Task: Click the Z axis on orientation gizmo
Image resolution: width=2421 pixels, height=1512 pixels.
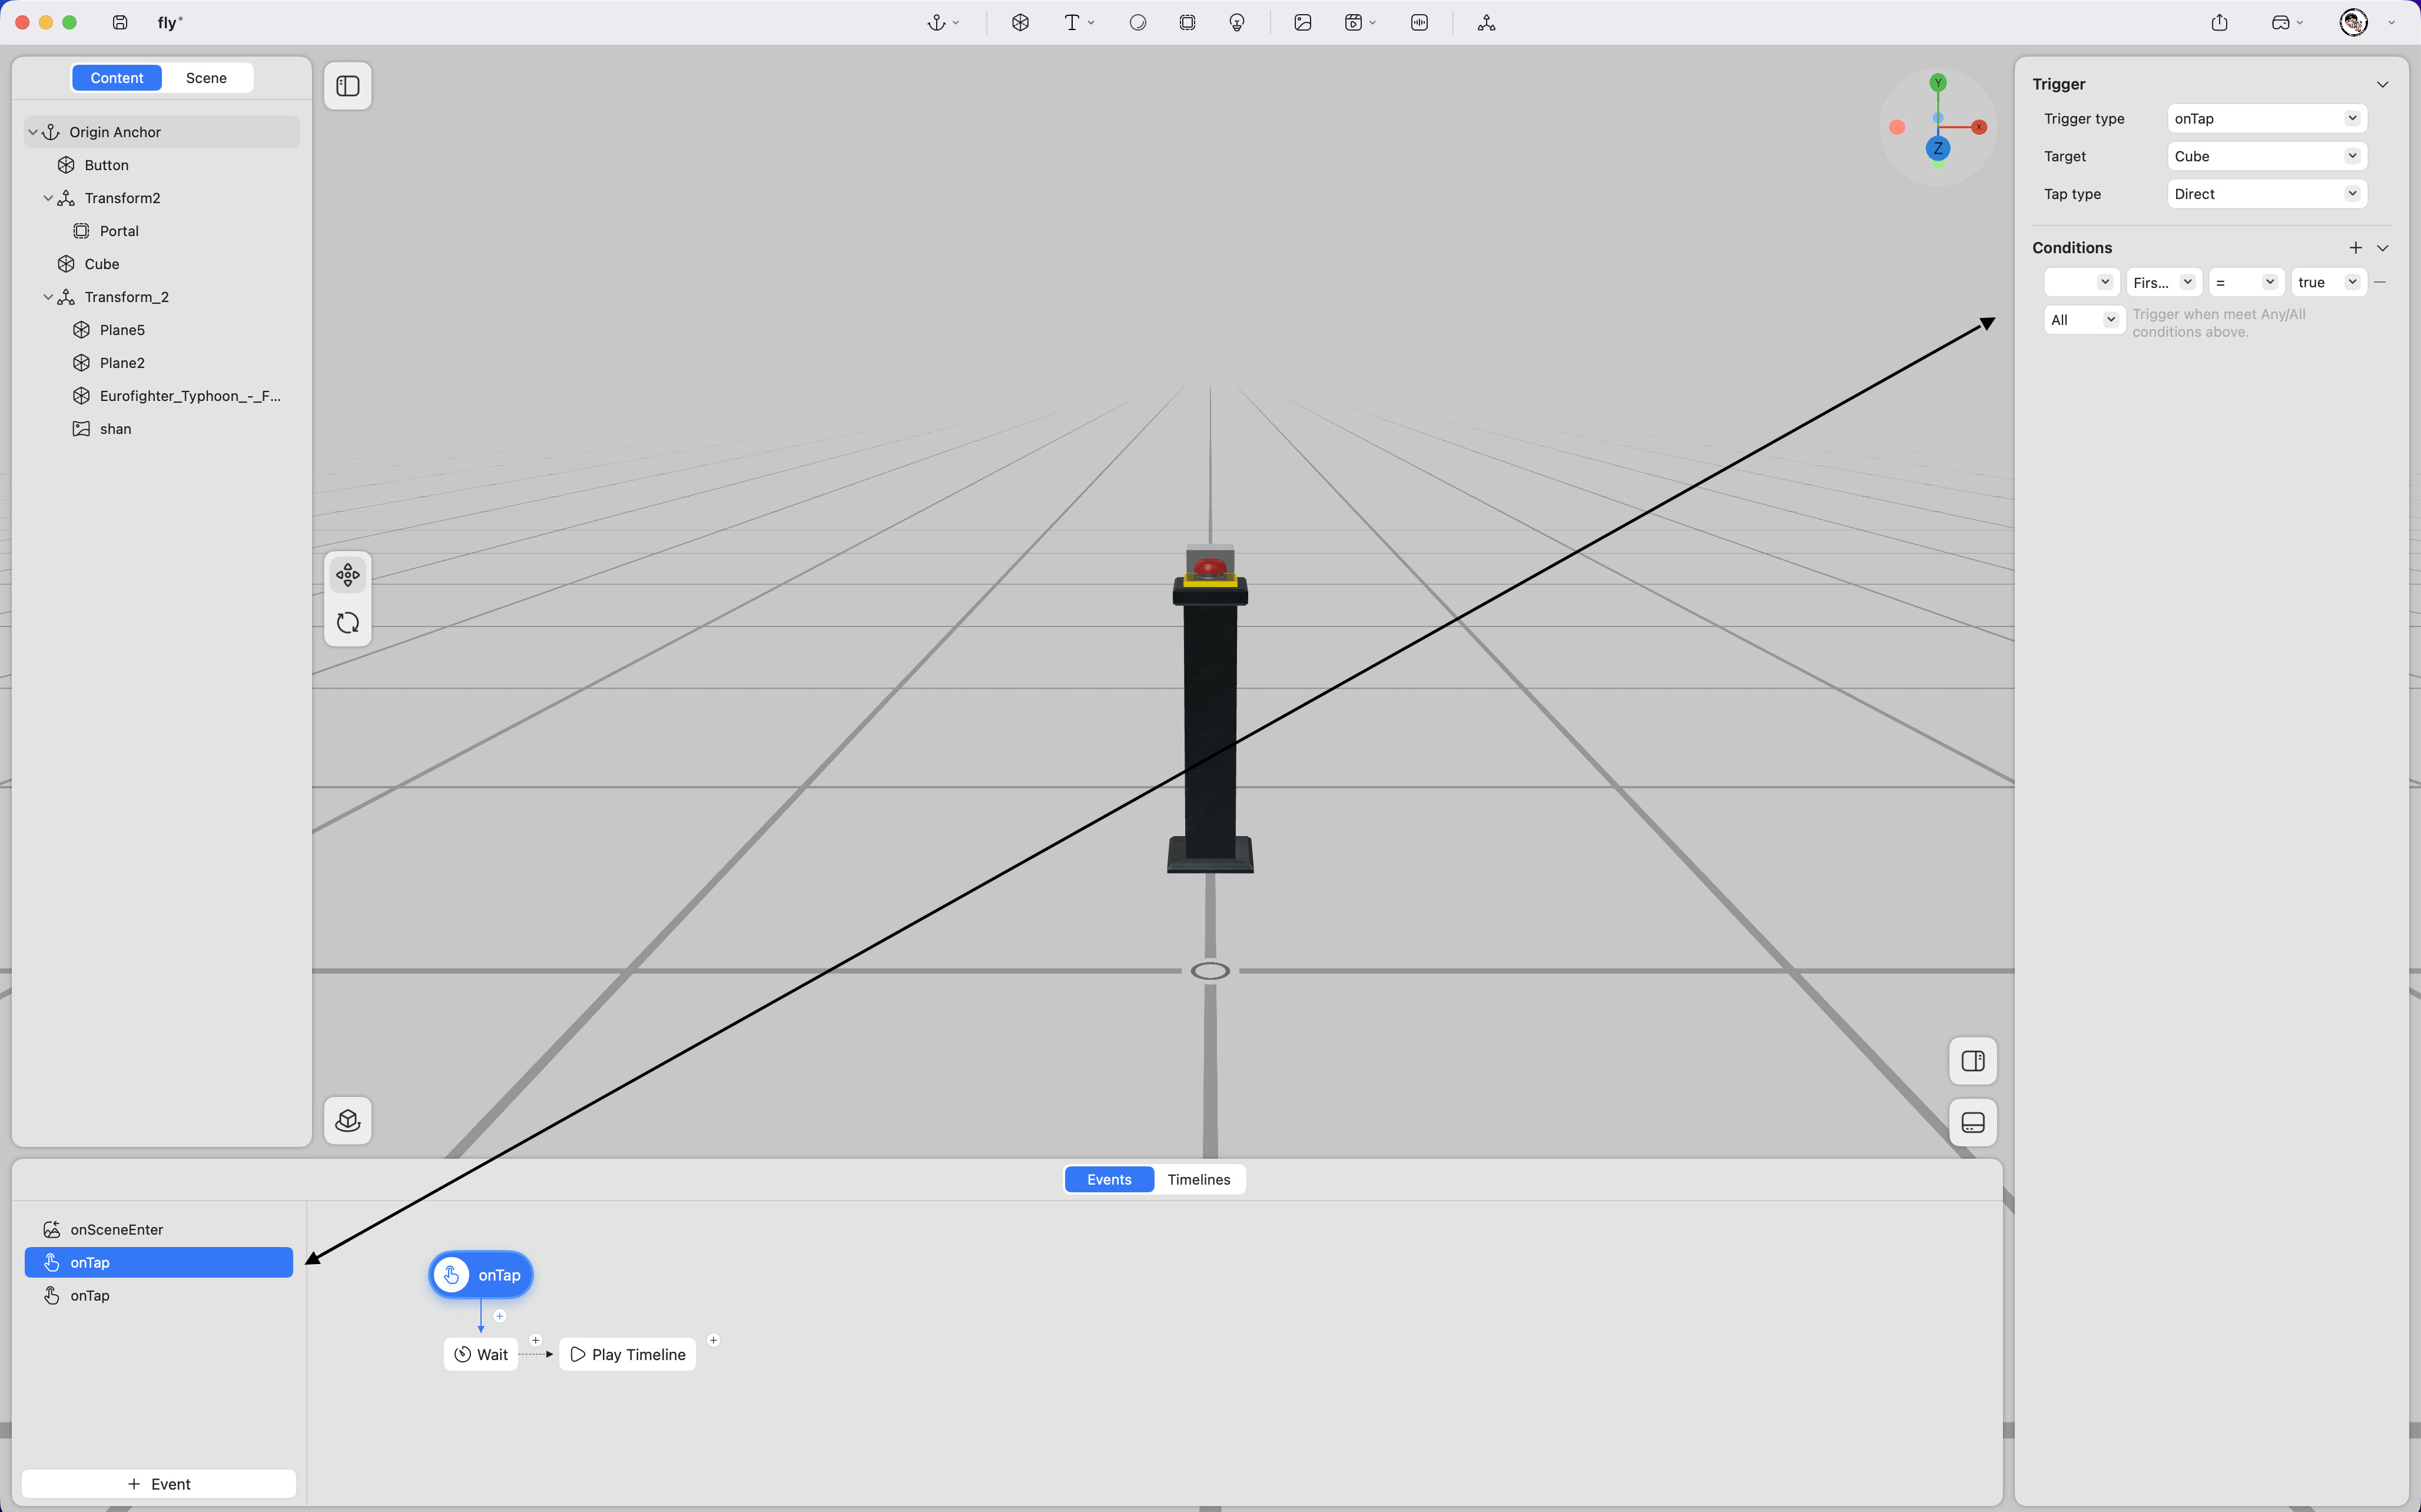Action: (1937, 148)
